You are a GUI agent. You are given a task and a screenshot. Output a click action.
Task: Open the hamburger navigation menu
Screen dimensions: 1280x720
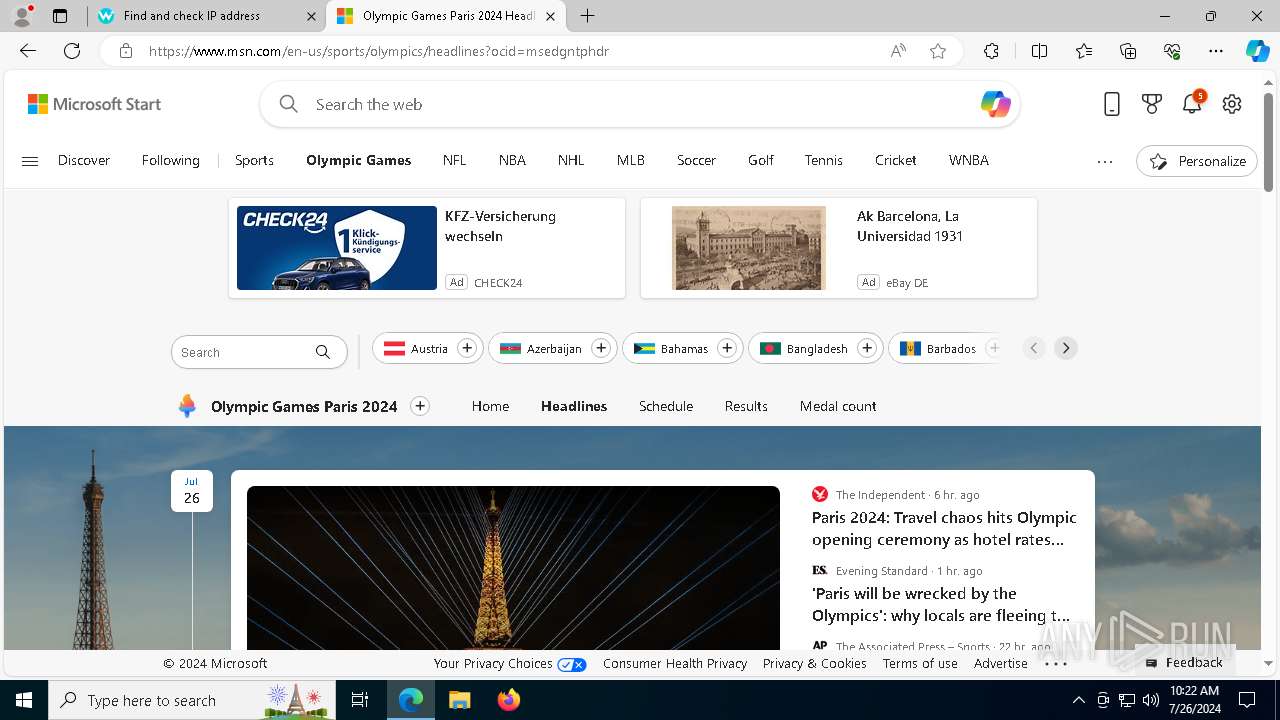click(30, 161)
